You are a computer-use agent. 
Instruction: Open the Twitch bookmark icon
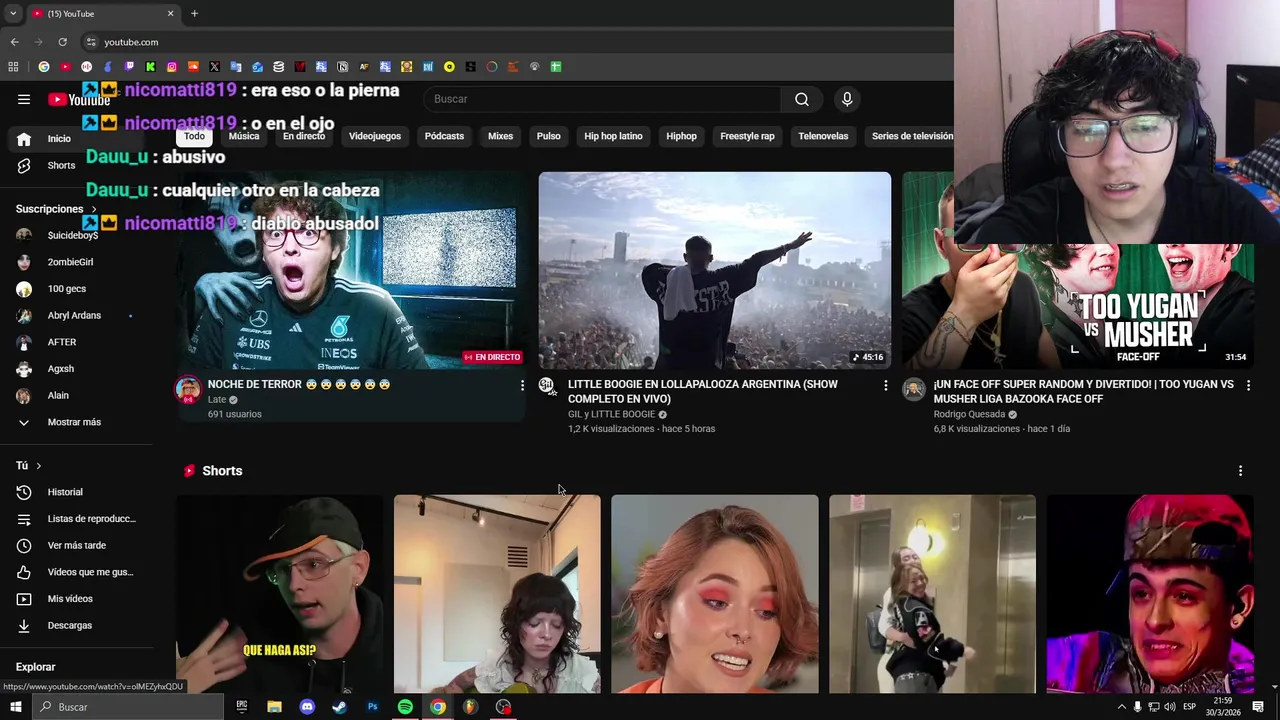(129, 67)
